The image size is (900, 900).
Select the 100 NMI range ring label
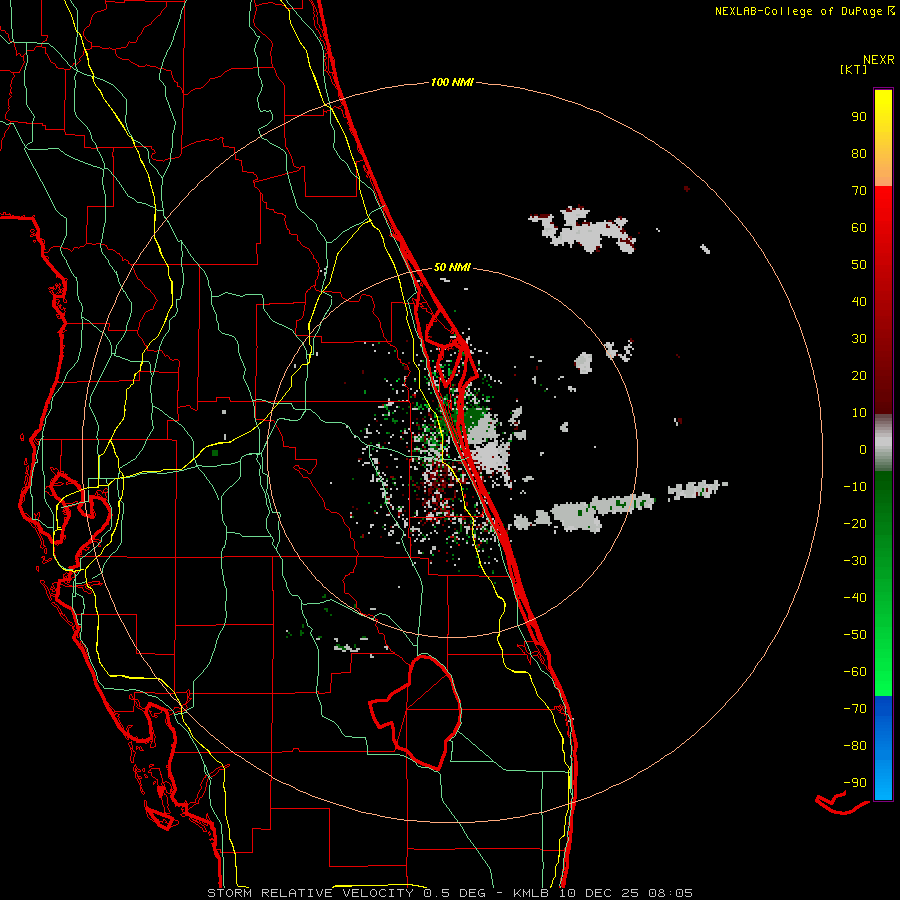pos(452,82)
